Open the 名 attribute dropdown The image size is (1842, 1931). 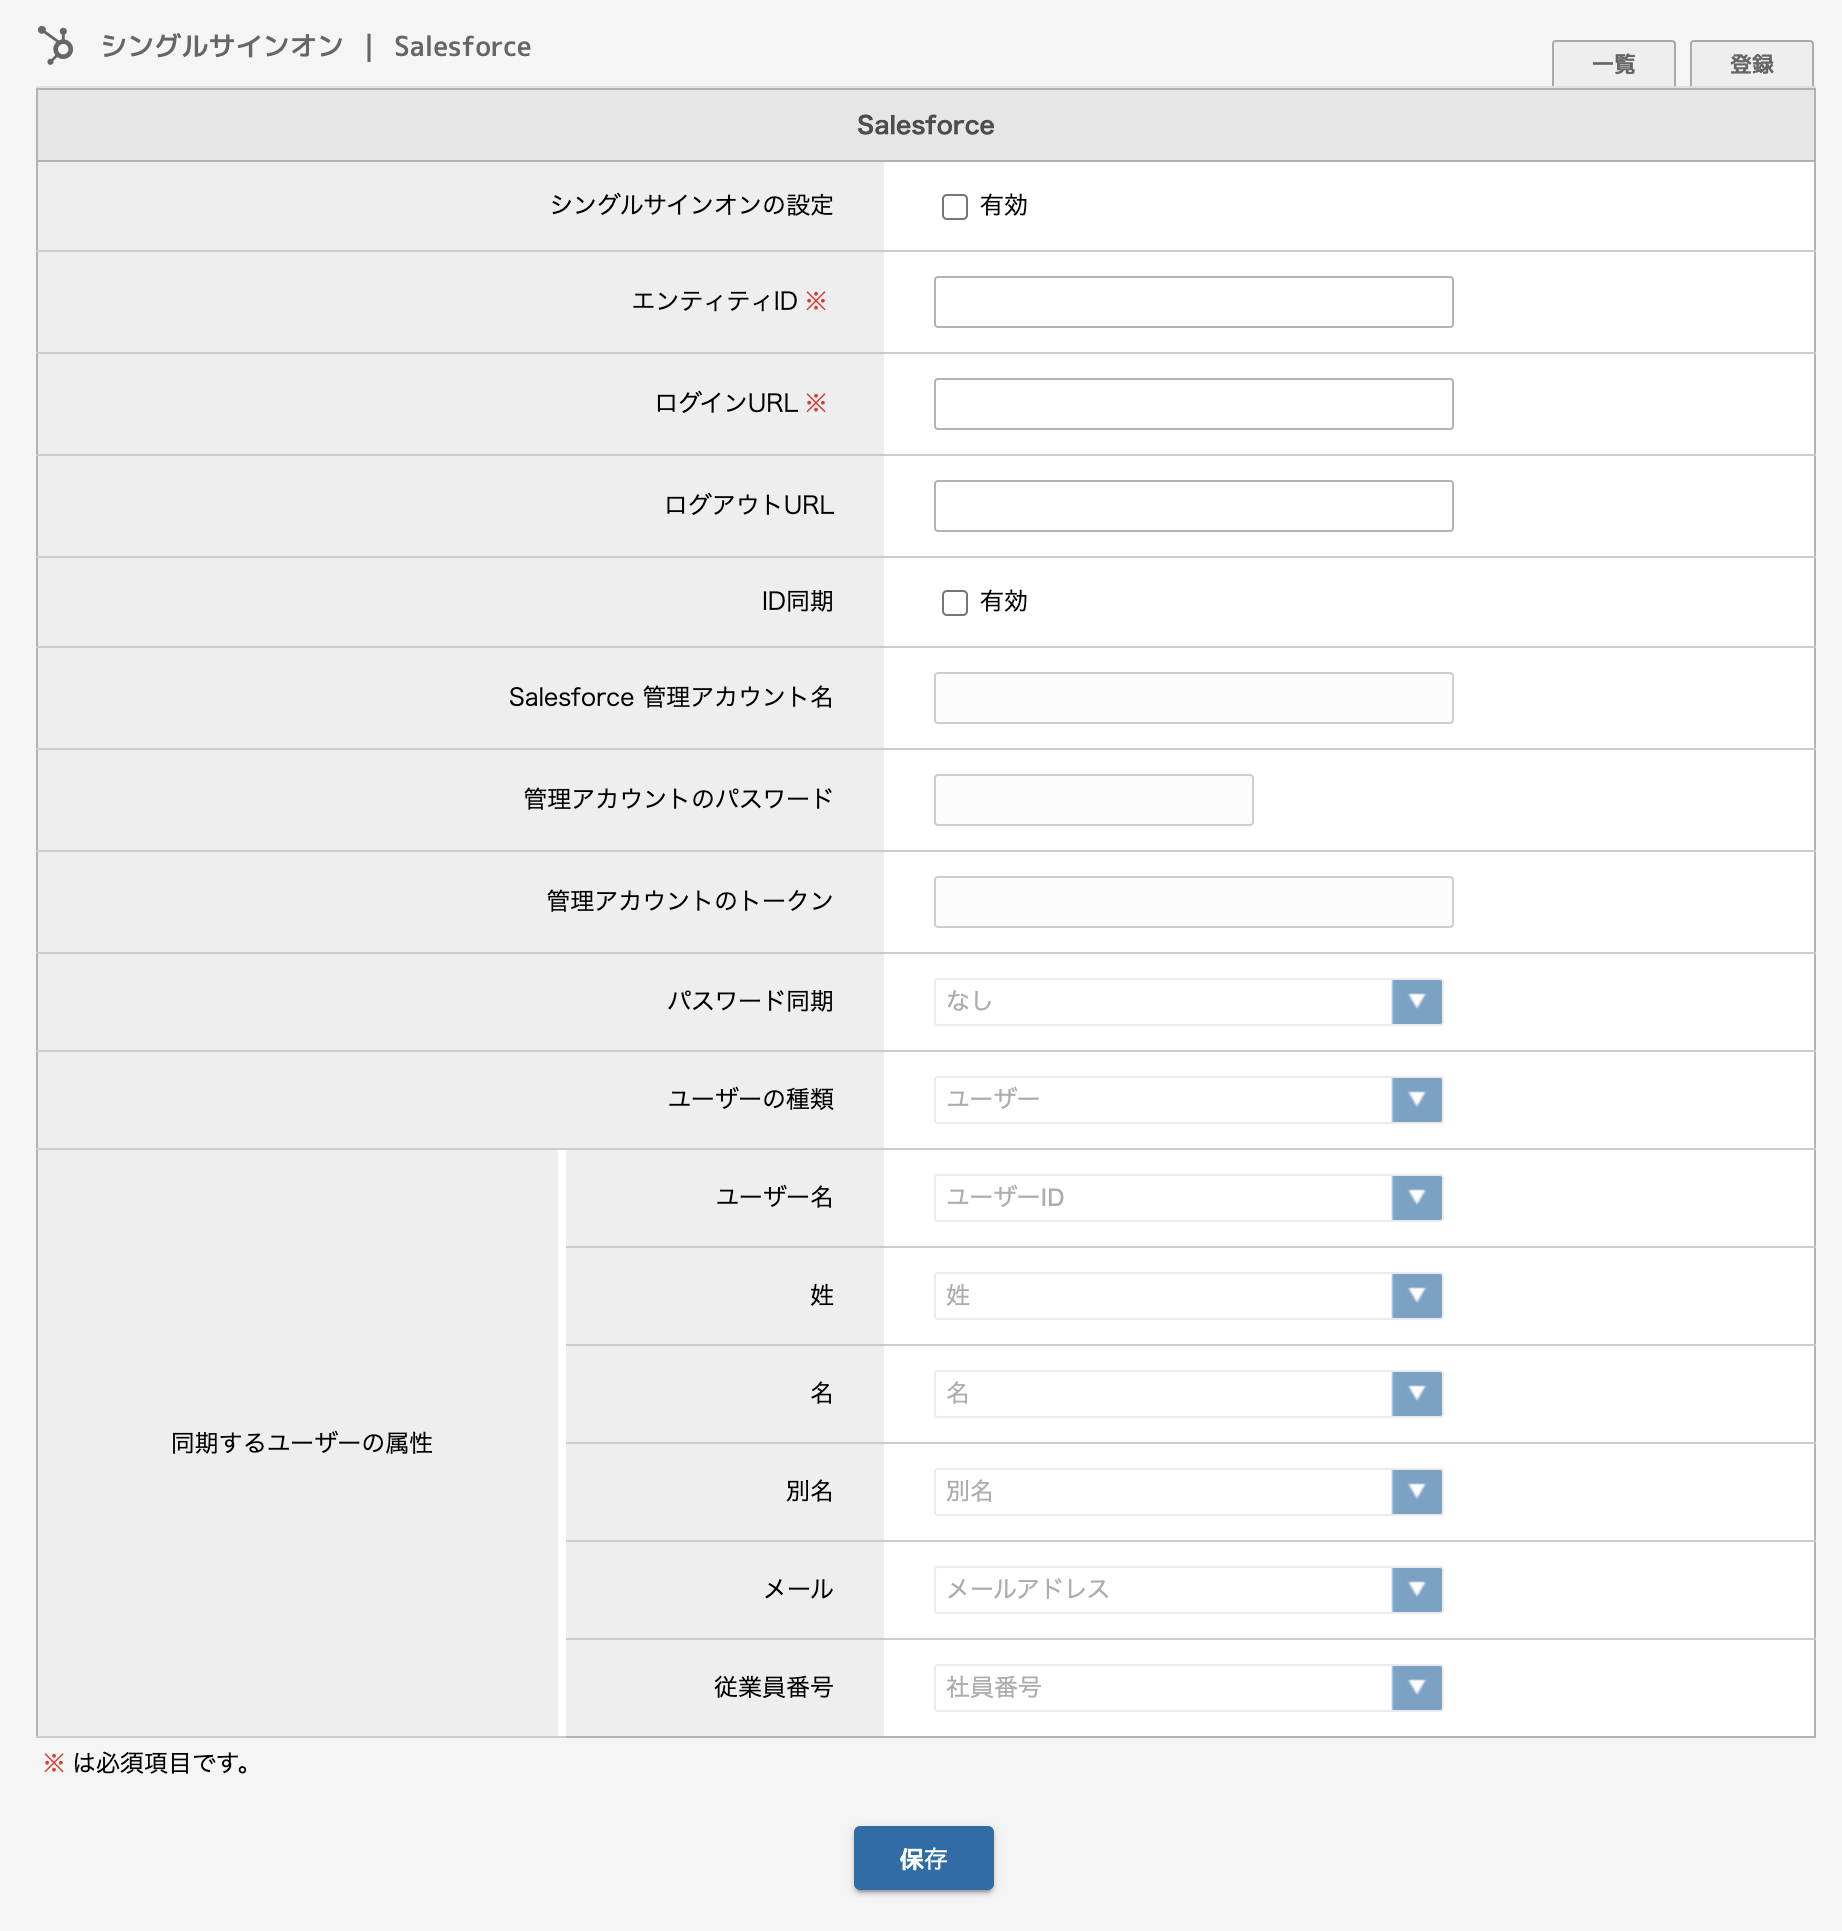coord(1188,1393)
